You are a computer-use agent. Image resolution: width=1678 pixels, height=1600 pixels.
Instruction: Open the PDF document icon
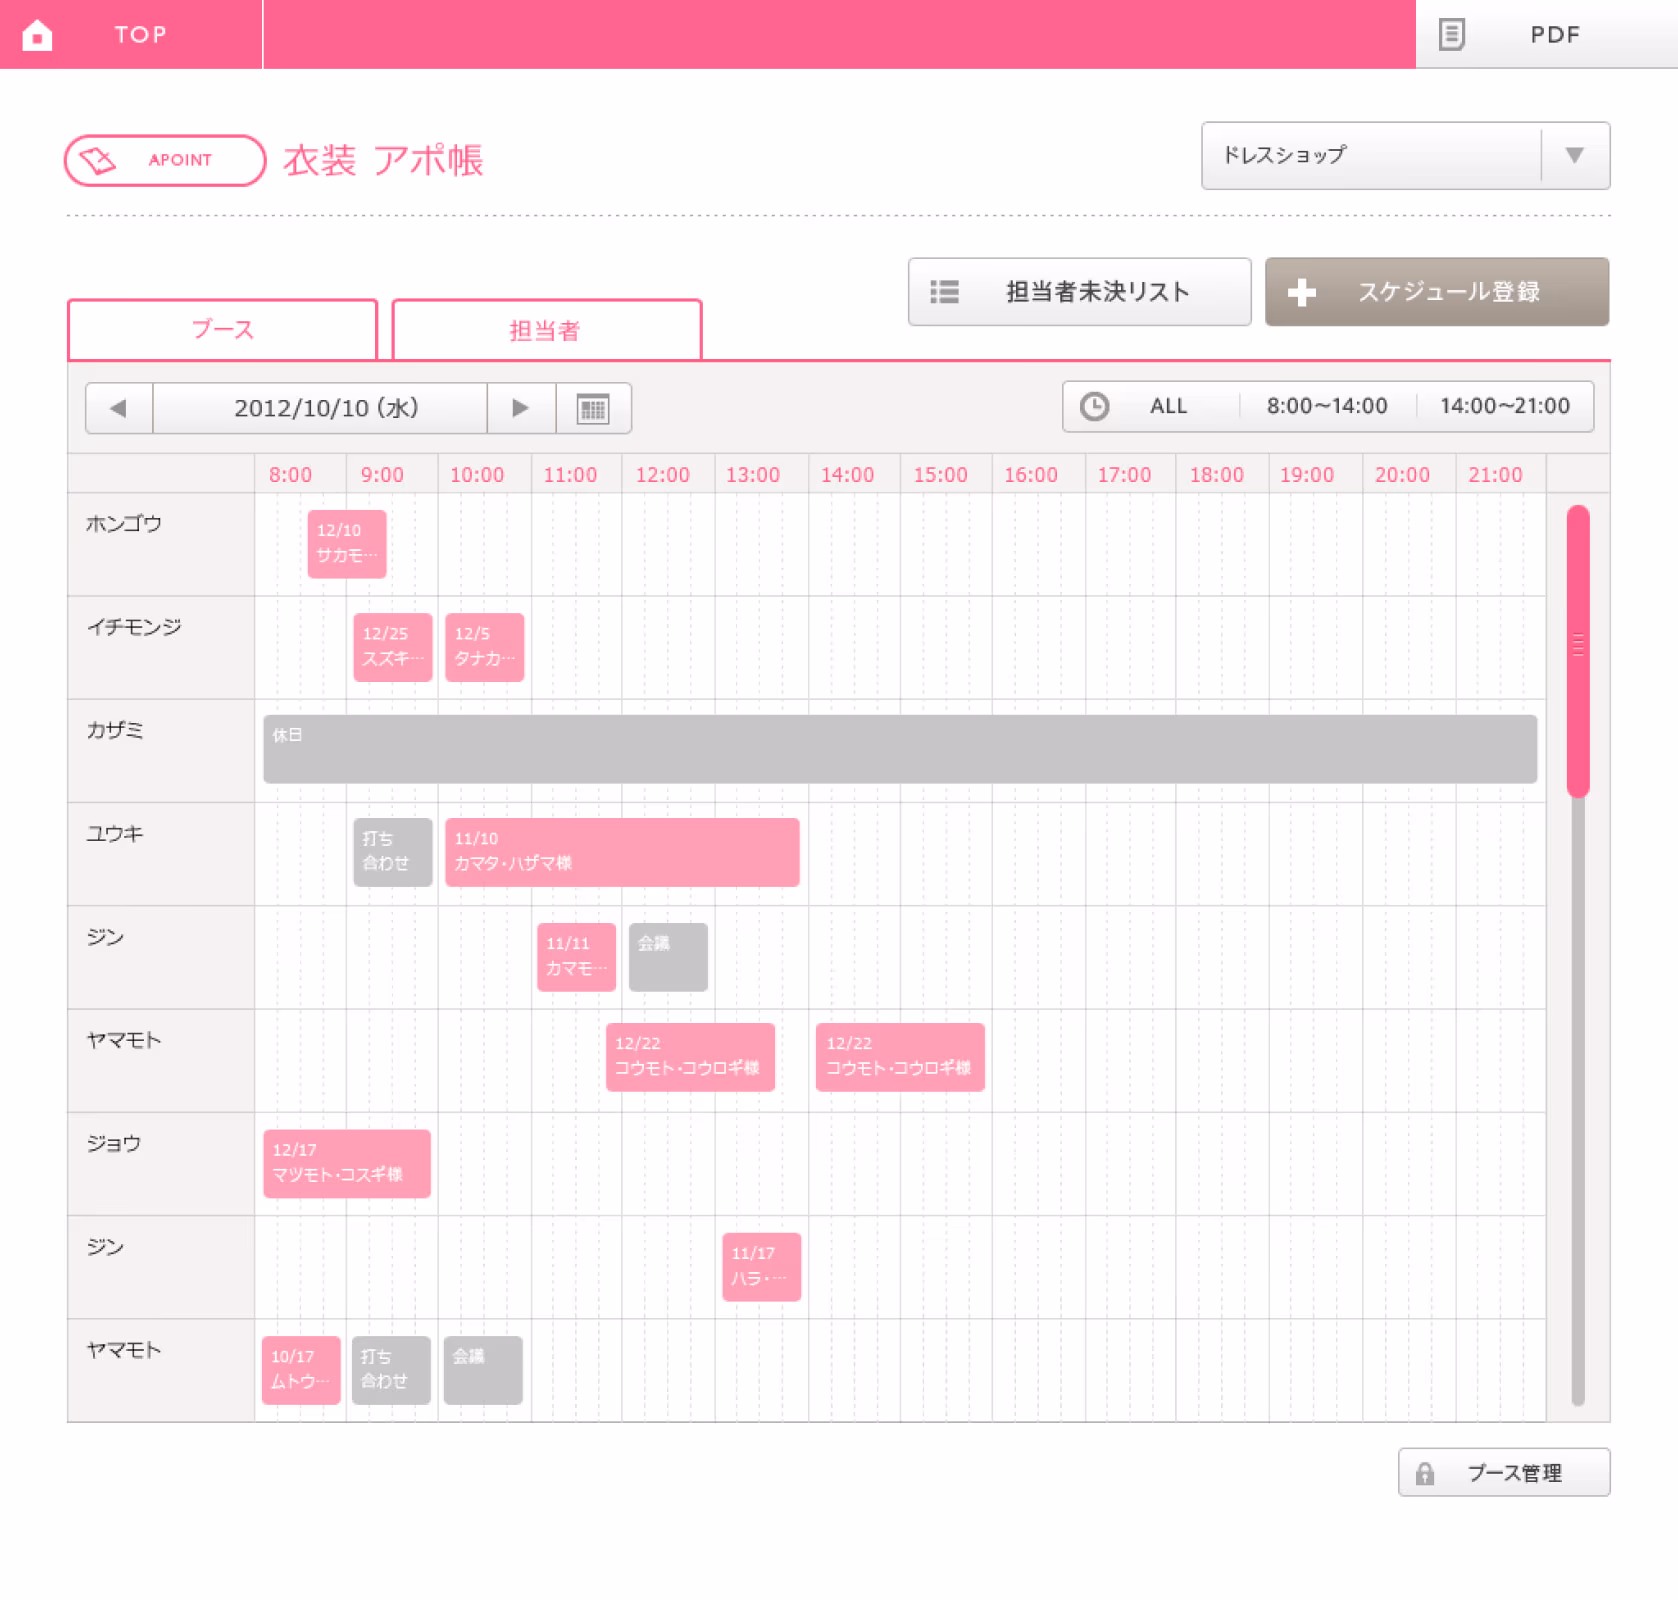click(x=1451, y=34)
